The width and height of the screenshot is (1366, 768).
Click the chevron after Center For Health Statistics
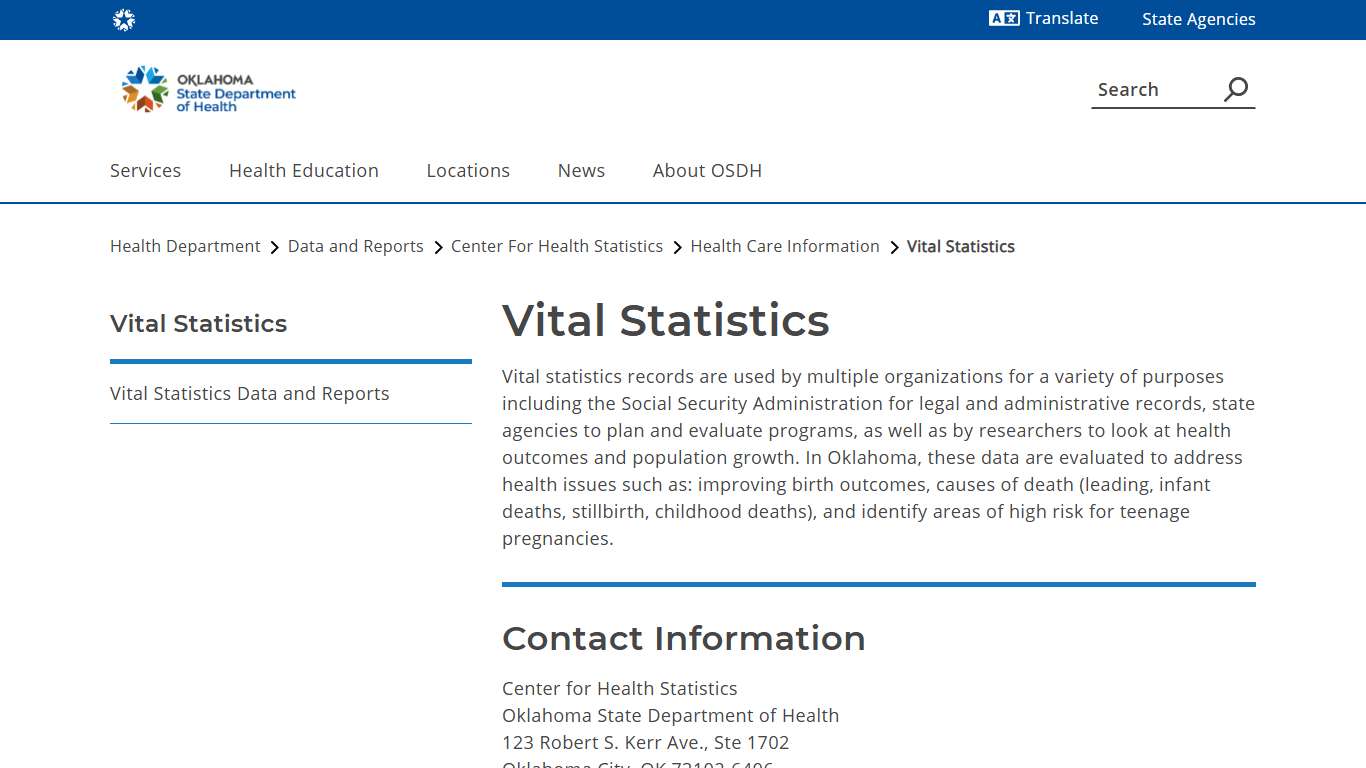point(677,247)
